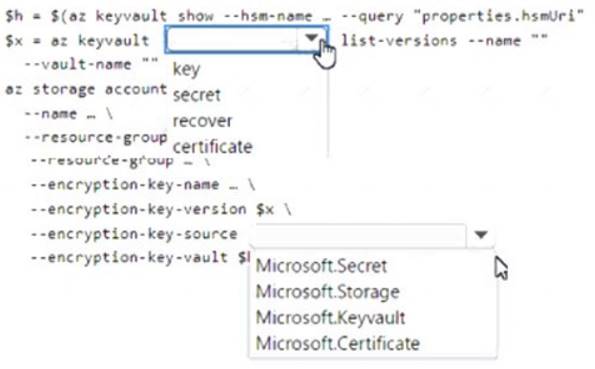Click the '--encryption-key-version $x' line
Viewport: 595px width, 369px height.
161,209
